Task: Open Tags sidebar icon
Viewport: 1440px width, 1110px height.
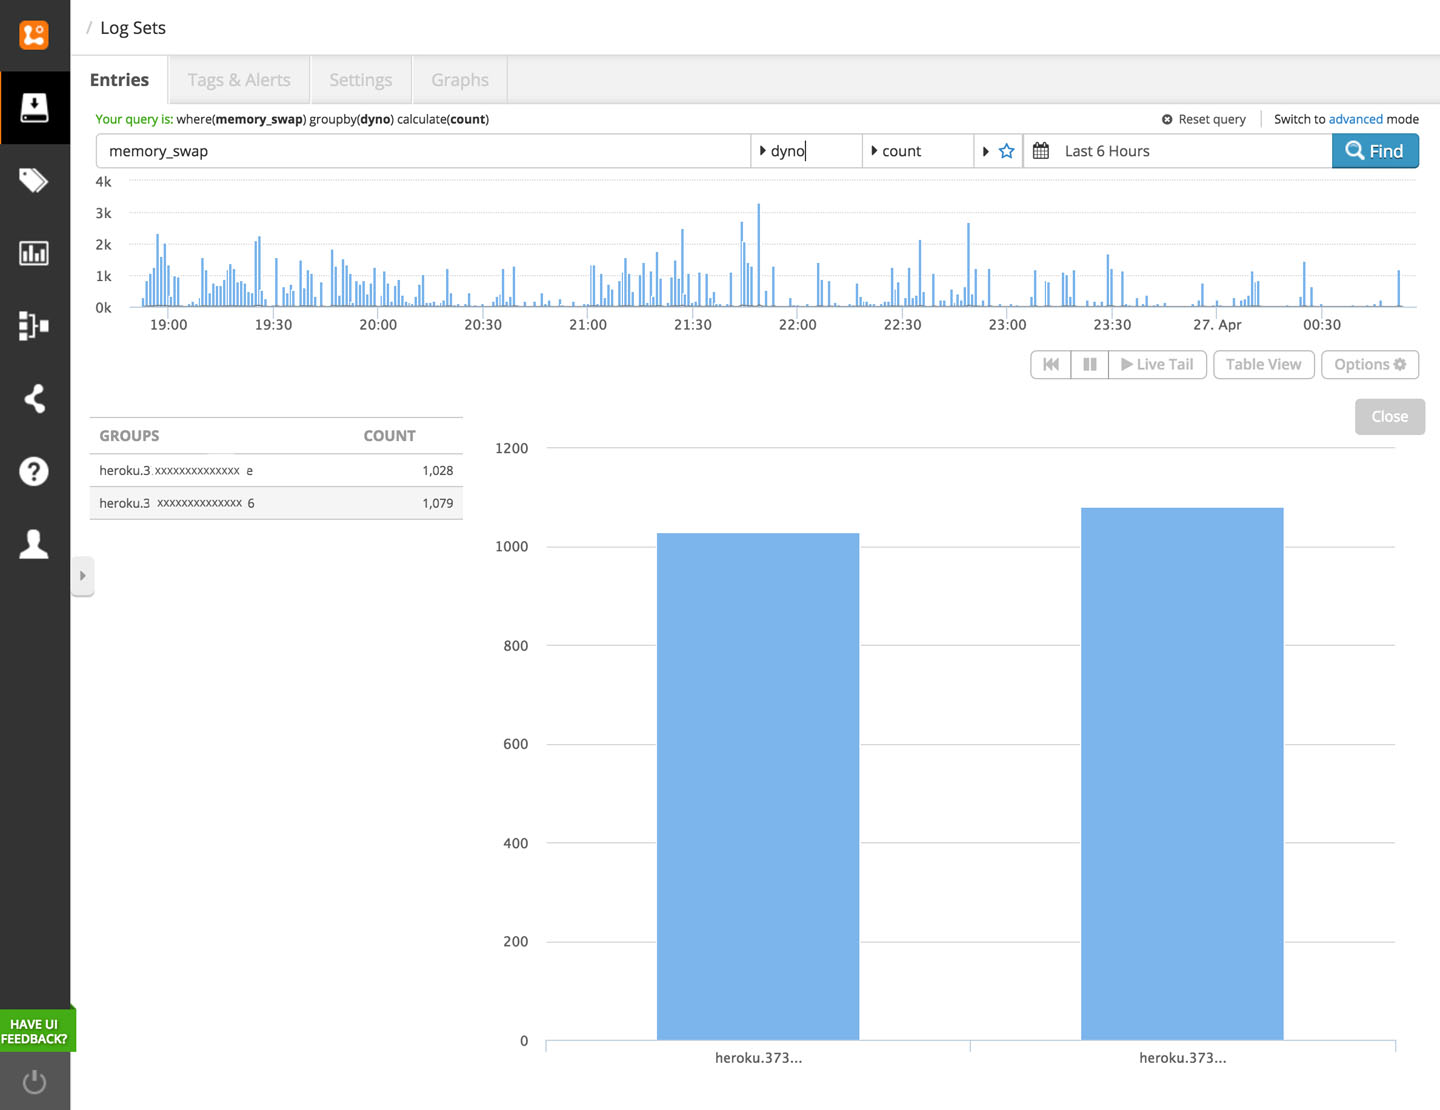Action: click(x=34, y=180)
